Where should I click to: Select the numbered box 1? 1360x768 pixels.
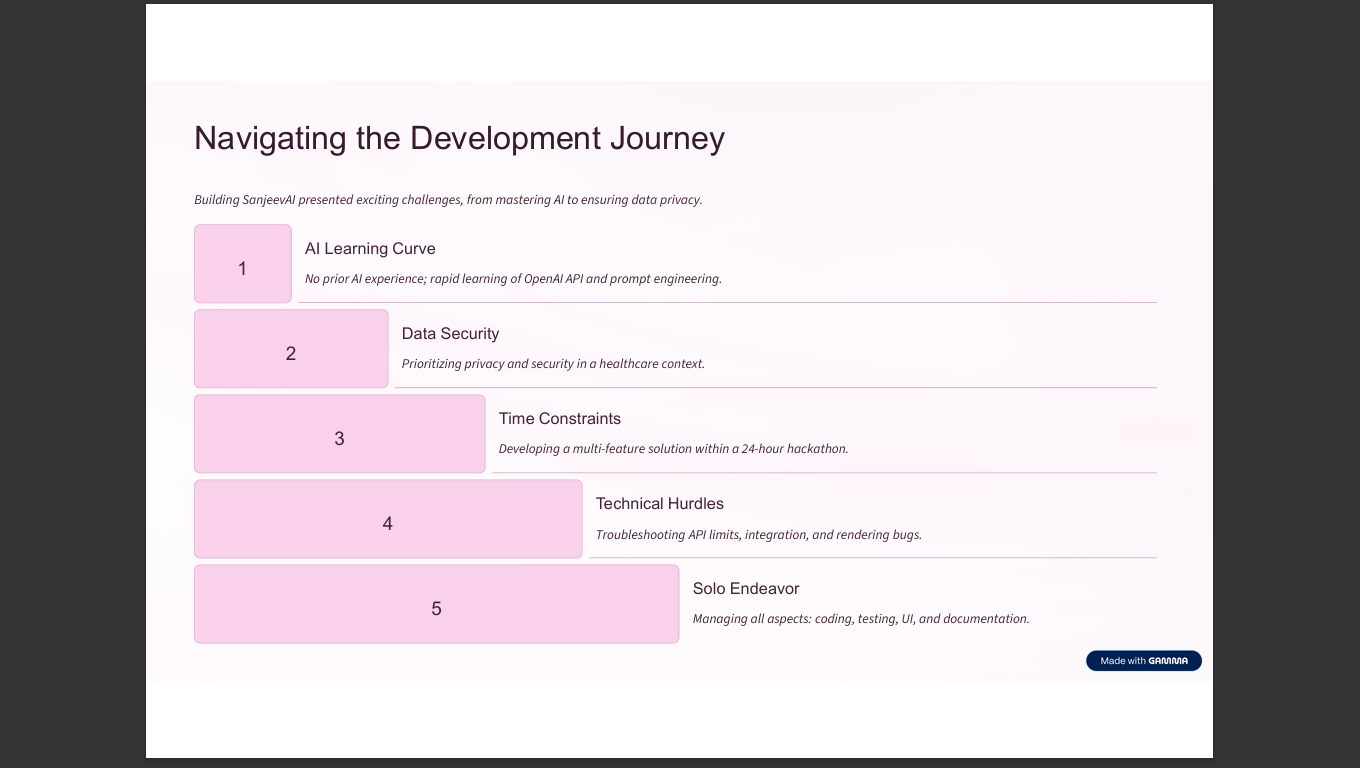coord(243,264)
